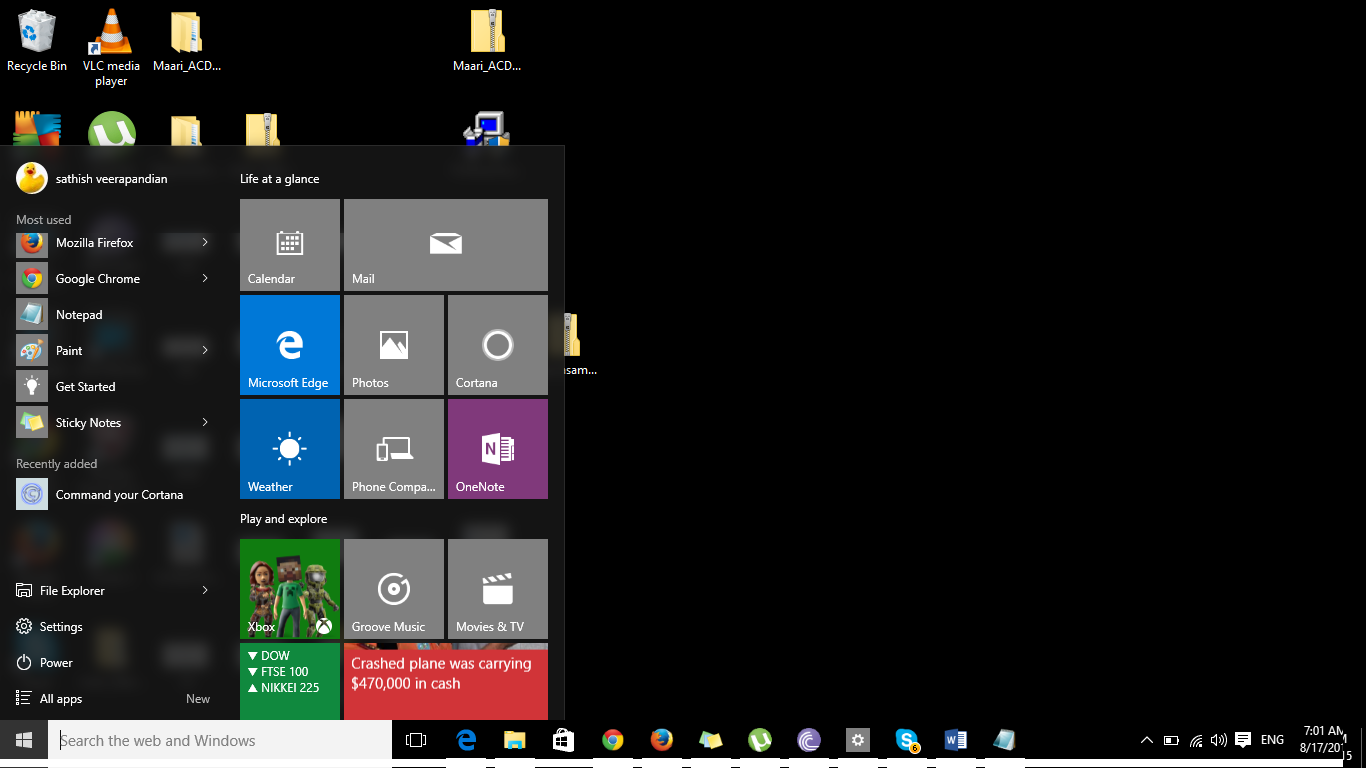Launch the Groove Music tile
Screen dimensions: 1366x768
tap(393, 589)
